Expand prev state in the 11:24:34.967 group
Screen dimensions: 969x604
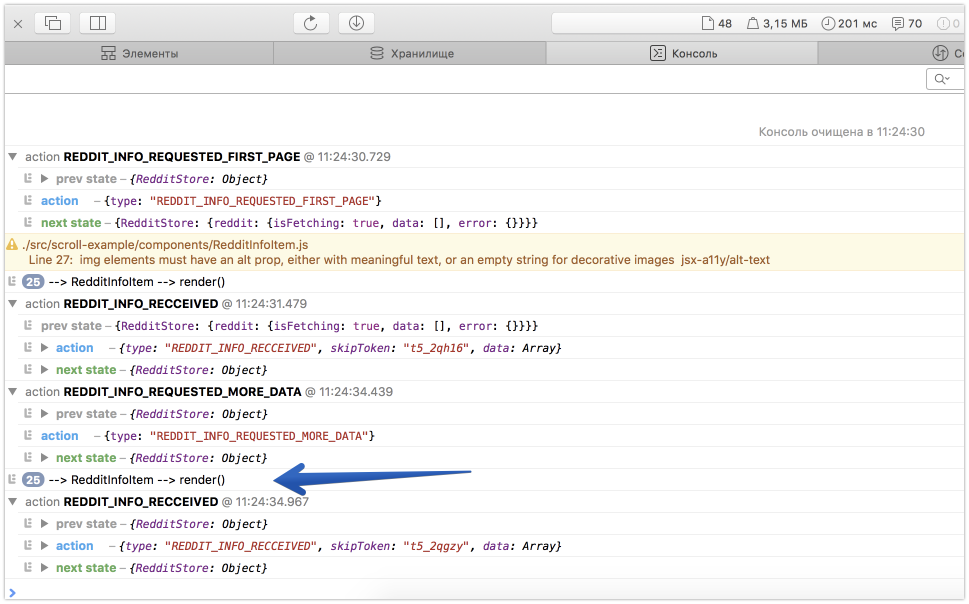tap(44, 524)
